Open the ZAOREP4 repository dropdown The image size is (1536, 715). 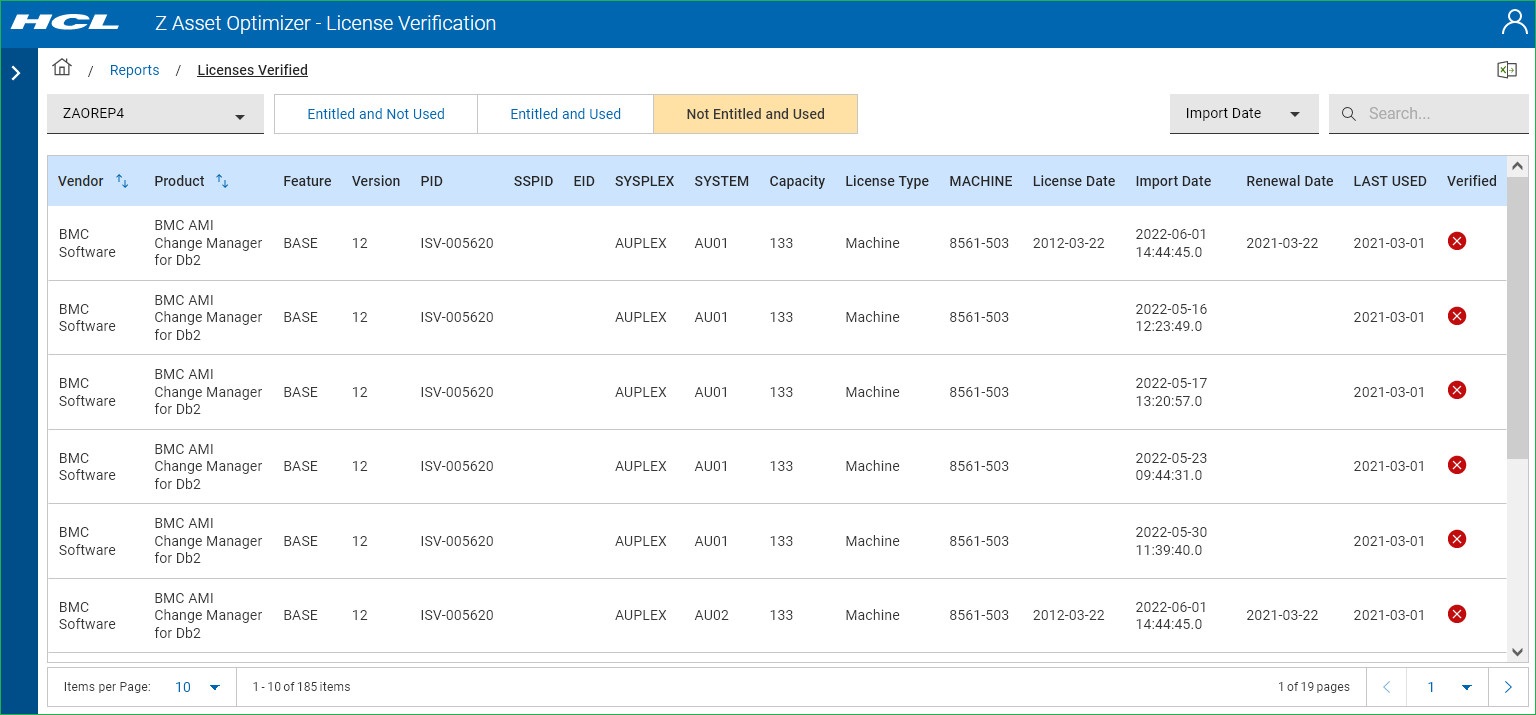[155, 114]
